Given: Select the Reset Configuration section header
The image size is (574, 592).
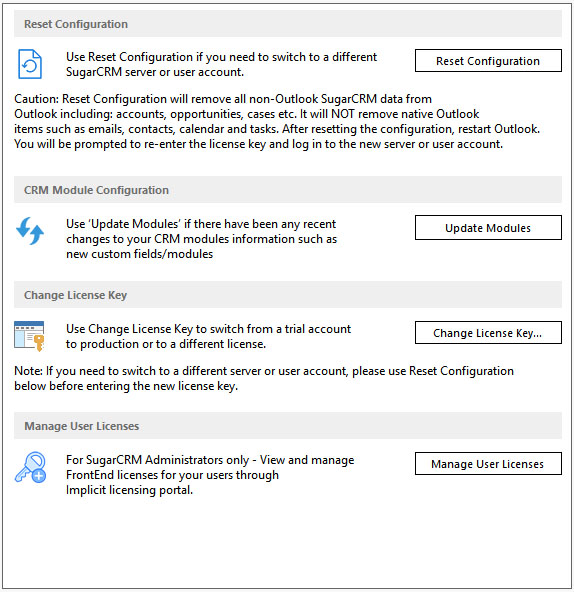Looking at the screenshot, I should [x=288, y=24].
